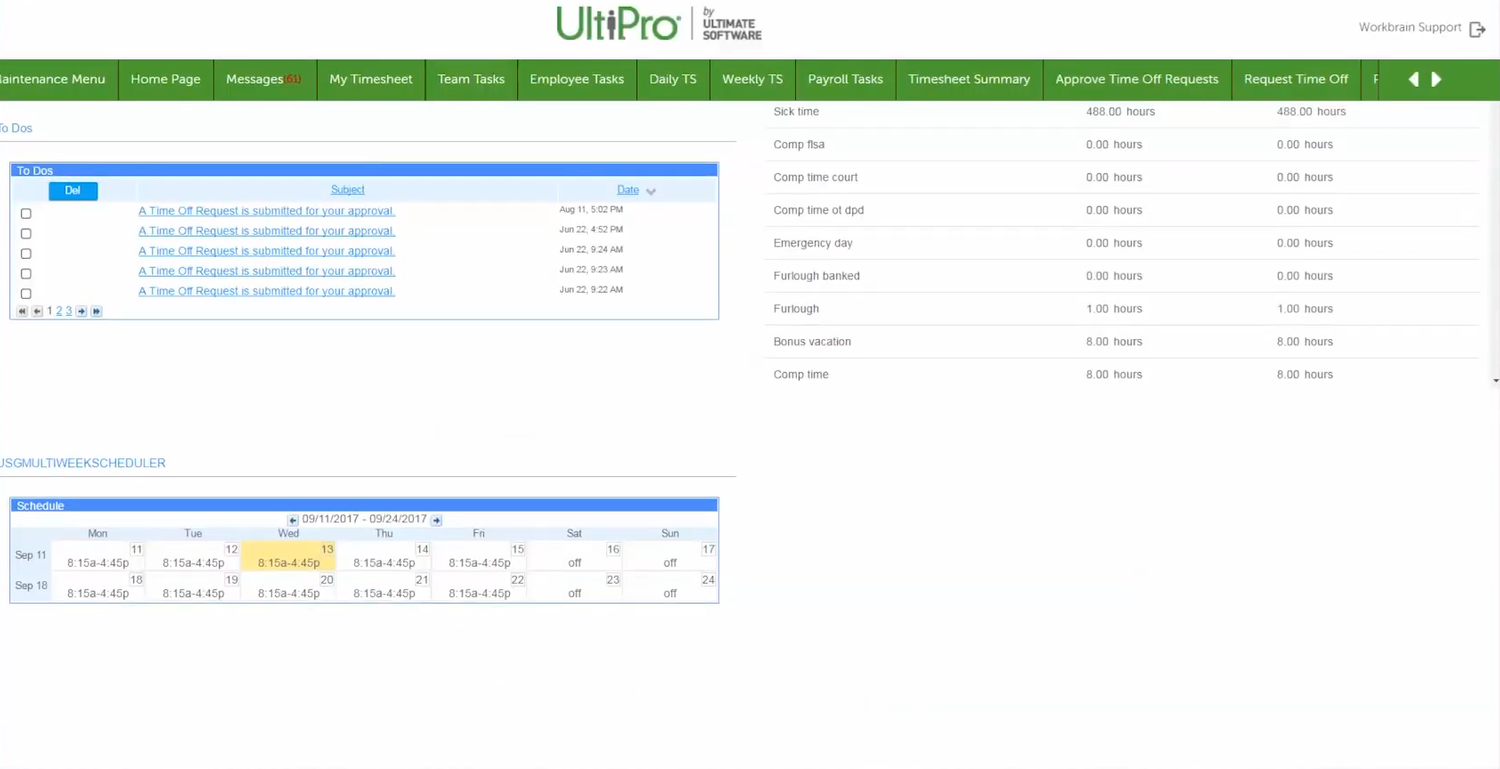
Task: Sort To Dos by Subject column
Action: point(347,190)
